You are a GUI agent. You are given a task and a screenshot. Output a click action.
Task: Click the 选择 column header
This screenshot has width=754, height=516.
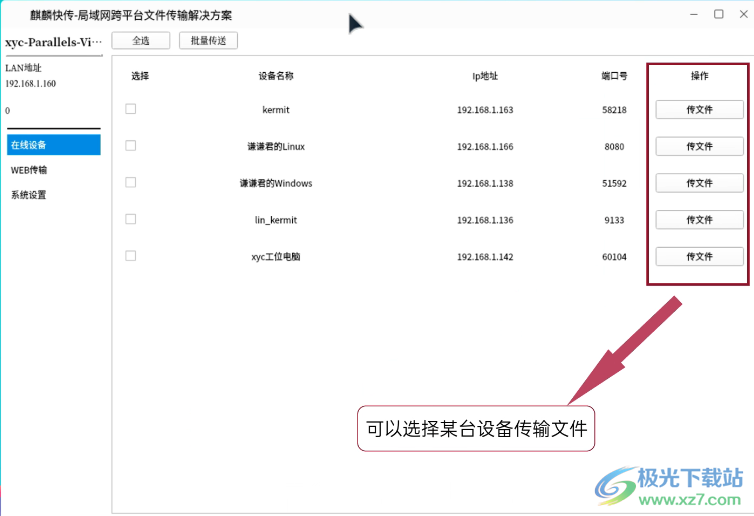pyautogui.click(x=140, y=76)
